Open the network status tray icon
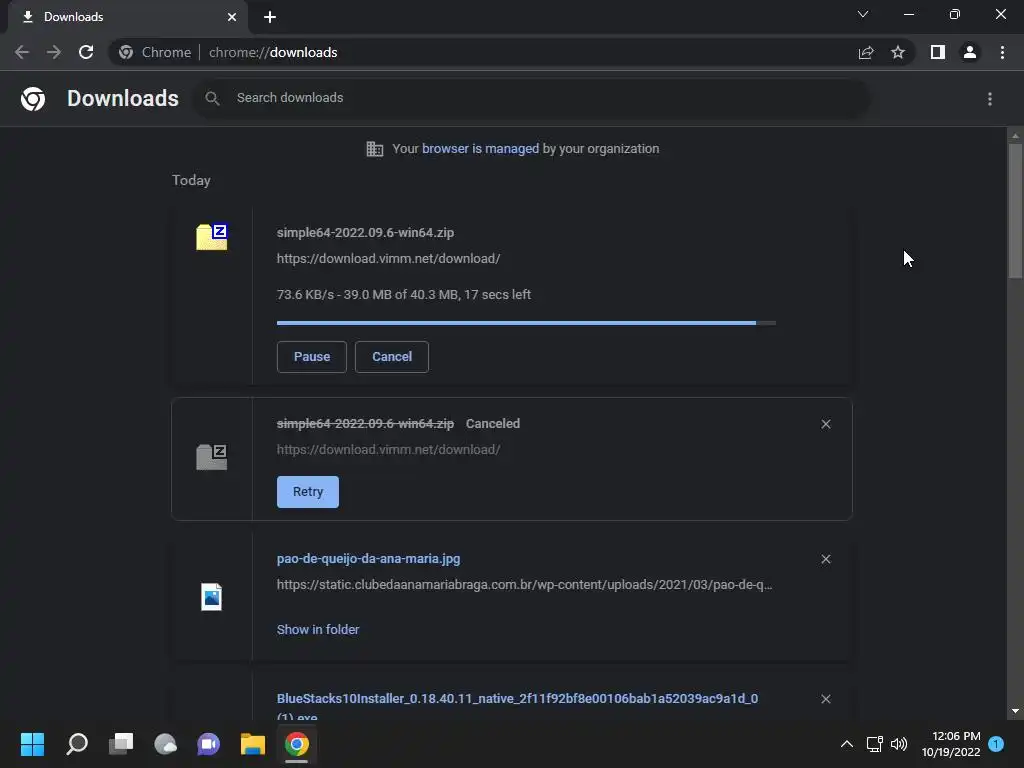Screen dimensions: 1024x768 [x=874, y=744]
